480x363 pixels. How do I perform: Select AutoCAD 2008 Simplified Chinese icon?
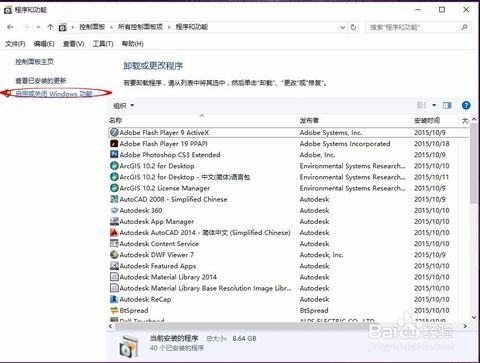click(x=114, y=199)
